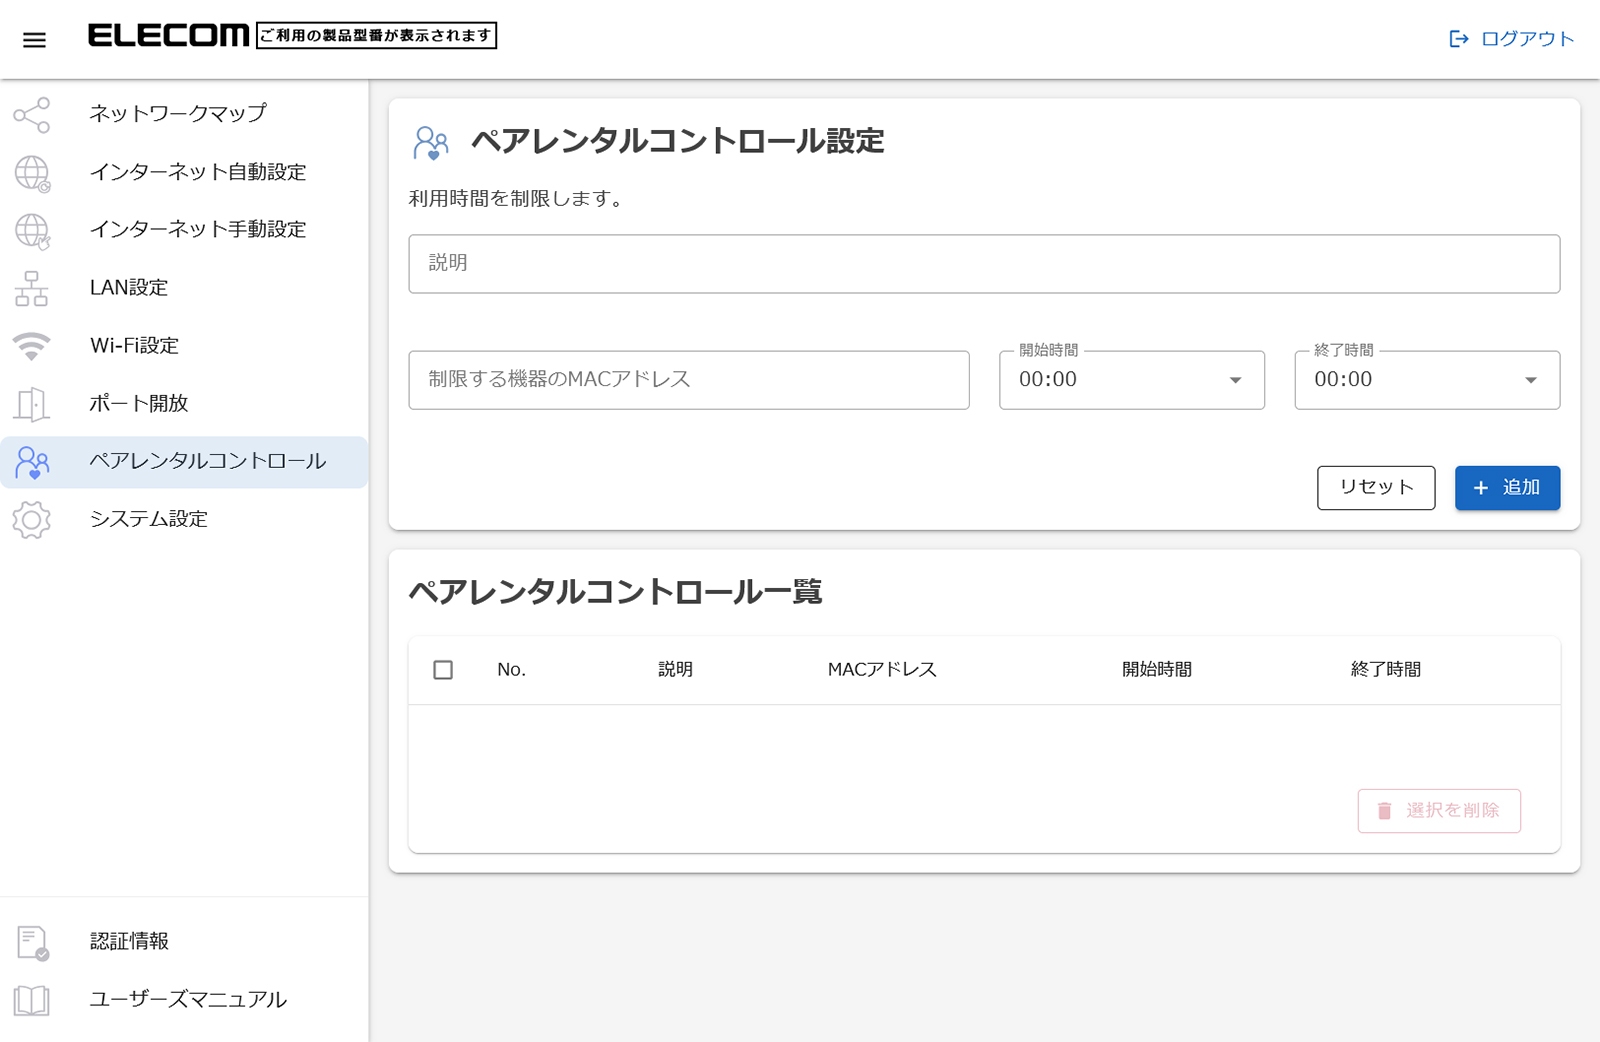Click the ユーザーズマニュアル book icon
Screen dimensions: 1600x1042
(x=32, y=1000)
